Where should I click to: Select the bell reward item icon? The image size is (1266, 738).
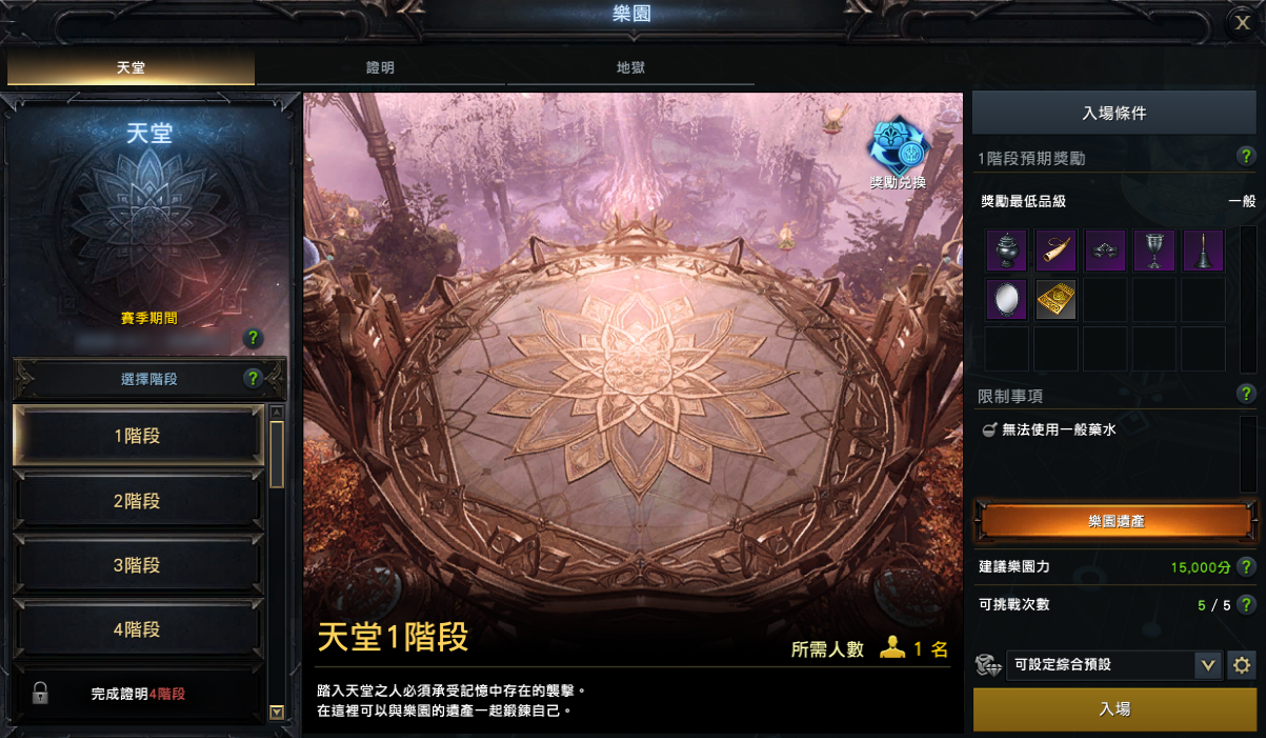pyautogui.click(x=1203, y=250)
